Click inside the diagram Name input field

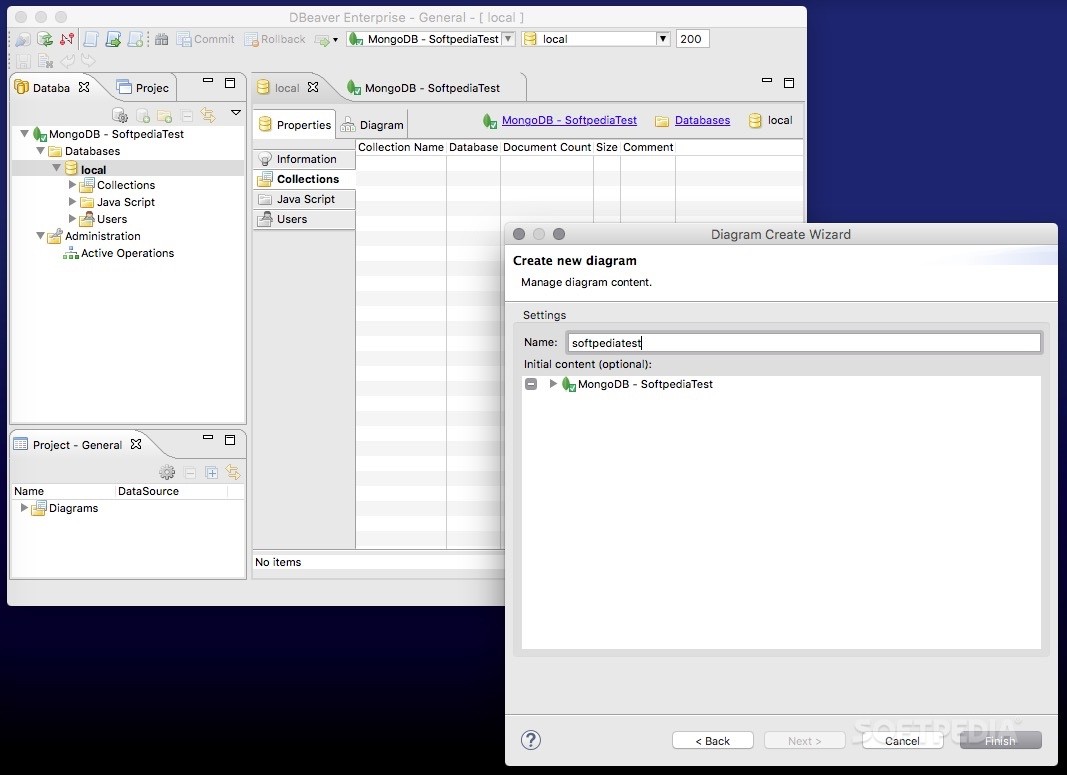(x=800, y=342)
